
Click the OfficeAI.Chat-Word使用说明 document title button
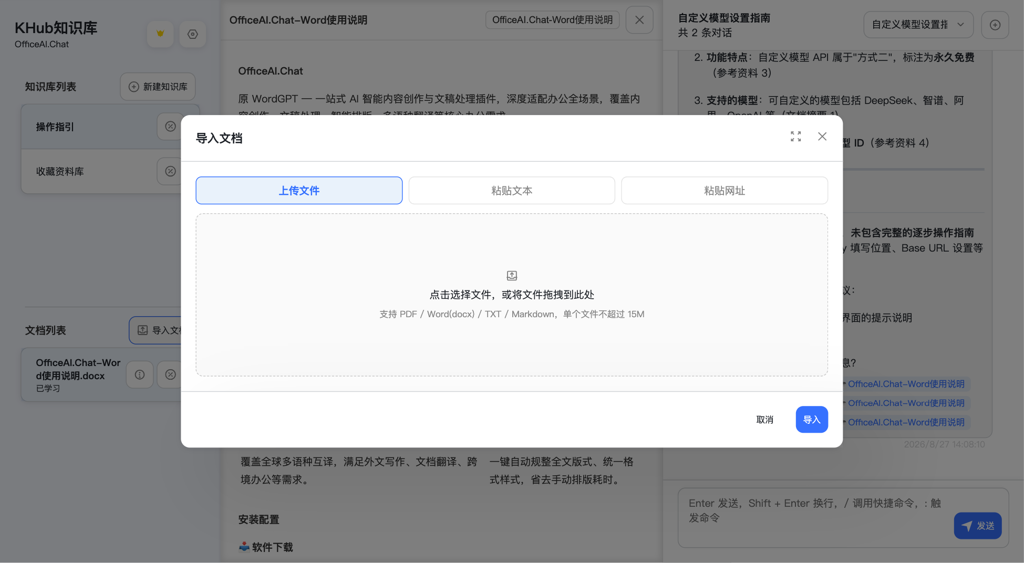pyautogui.click(x=552, y=20)
